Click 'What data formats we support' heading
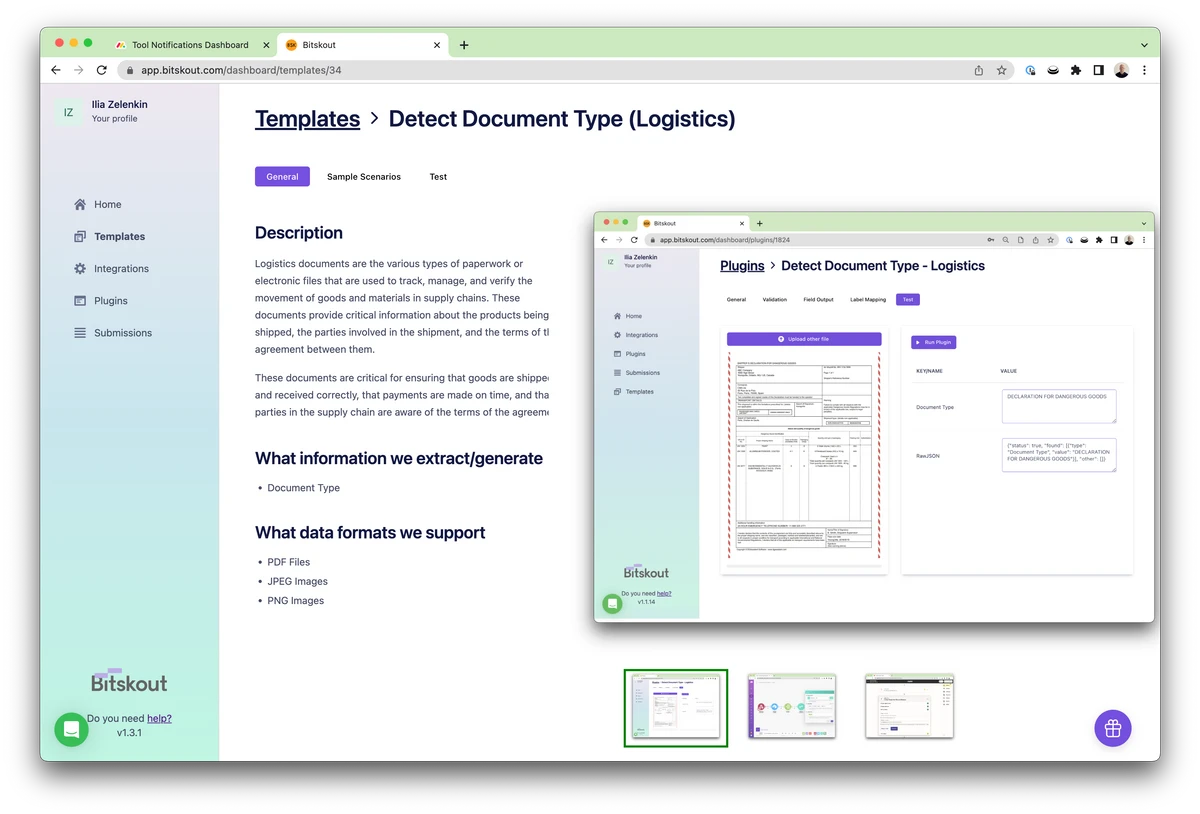The width and height of the screenshot is (1200, 814). (x=370, y=533)
